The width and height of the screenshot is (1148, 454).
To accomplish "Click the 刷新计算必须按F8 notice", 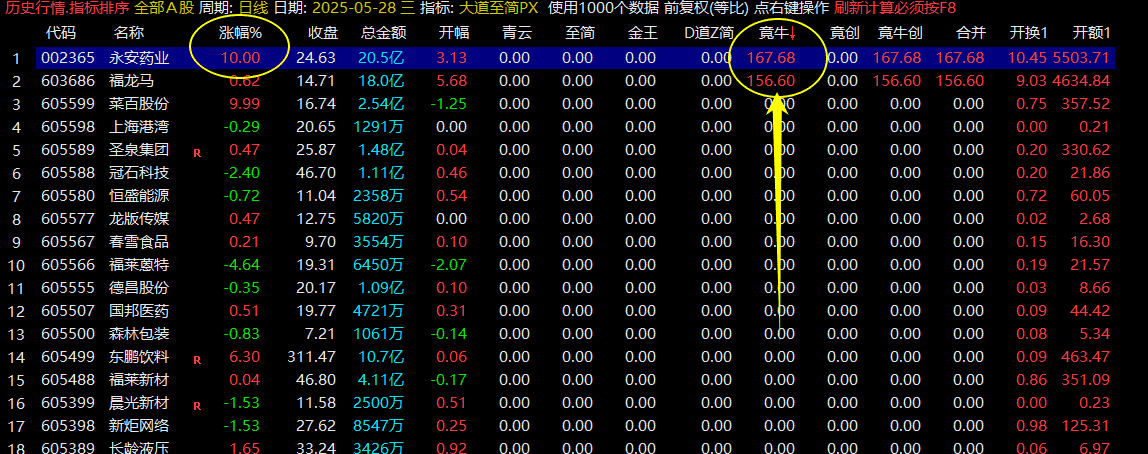I will click(x=895, y=8).
